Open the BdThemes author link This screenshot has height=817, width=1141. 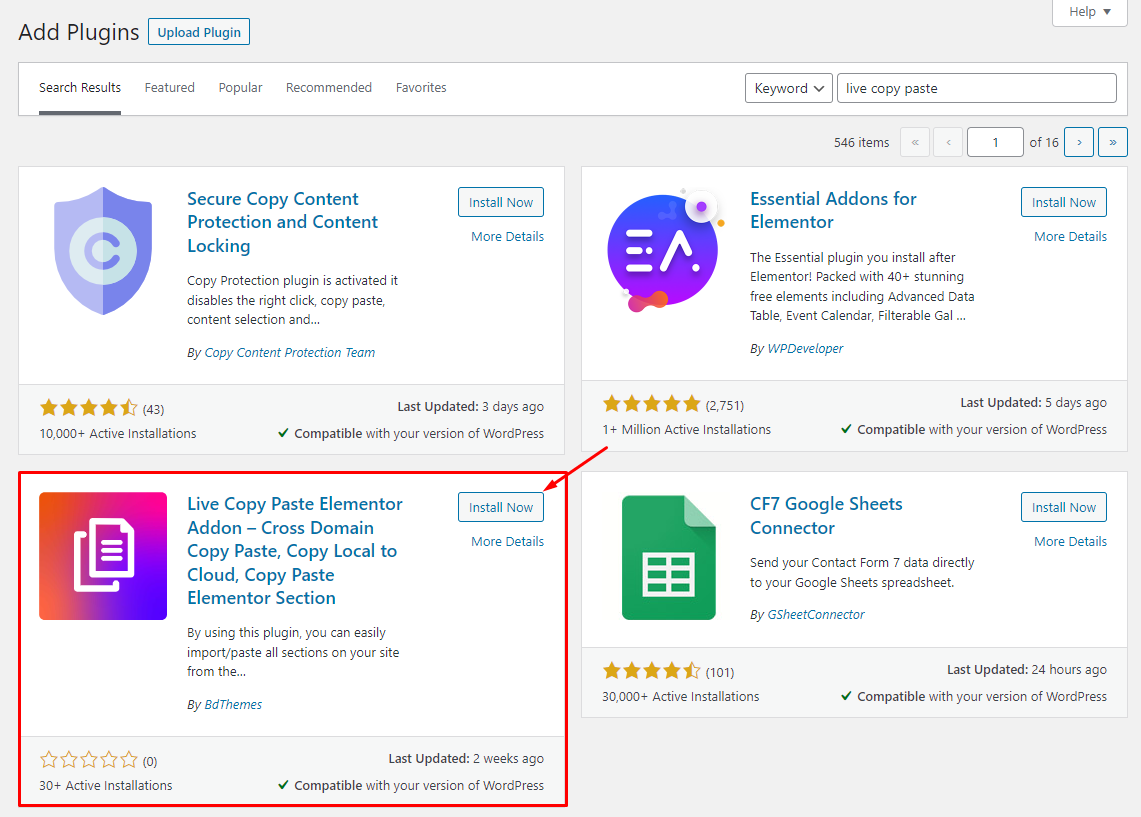[x=233, y=704]
